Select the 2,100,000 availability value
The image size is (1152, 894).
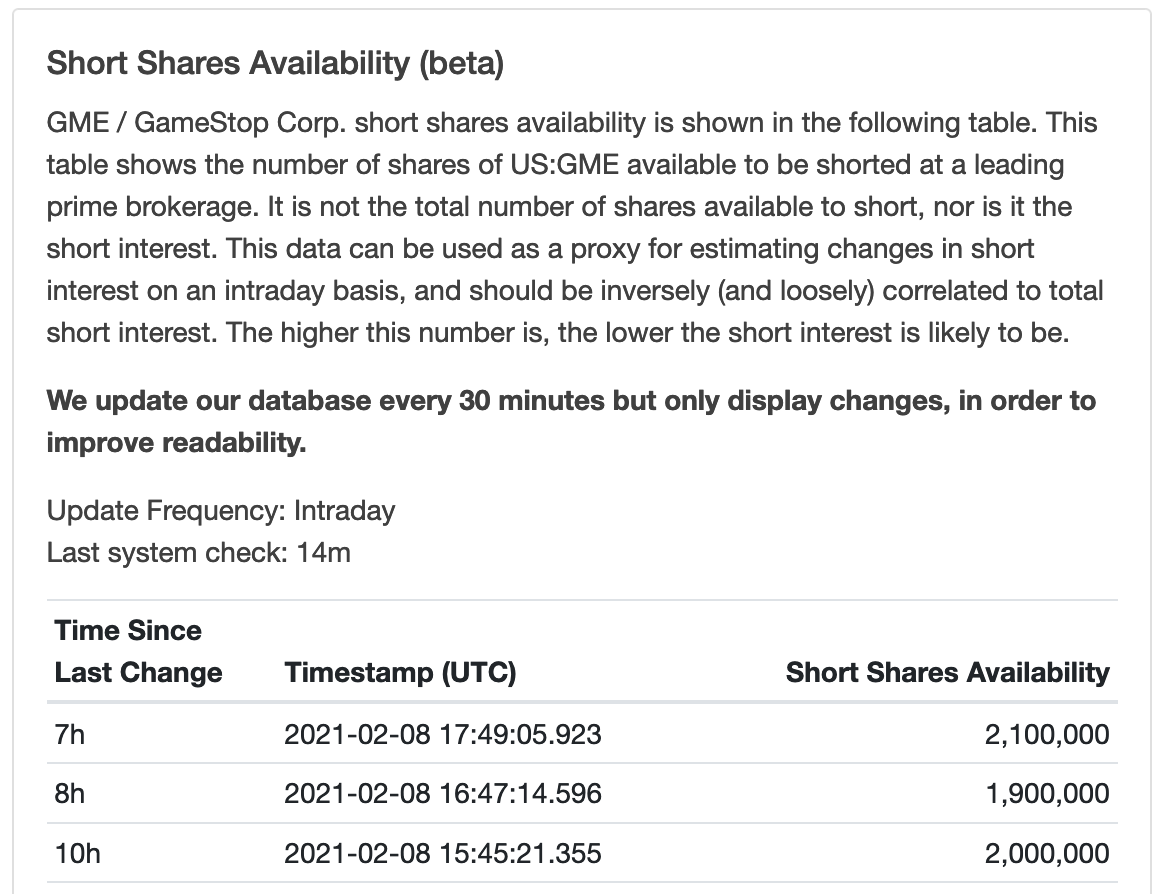[x=1047, y=735]
